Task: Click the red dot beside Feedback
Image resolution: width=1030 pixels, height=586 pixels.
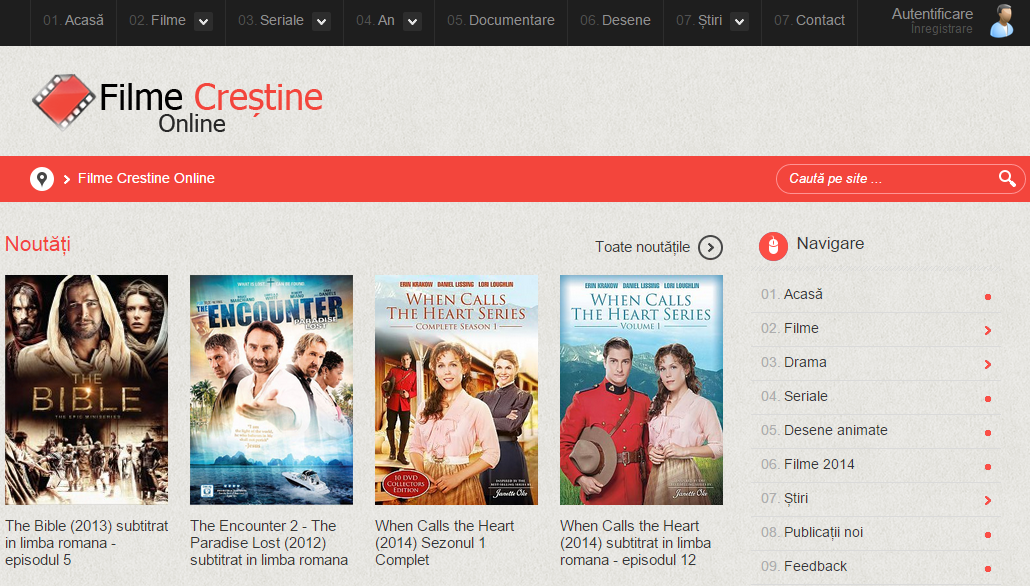Action: point(987,569)
